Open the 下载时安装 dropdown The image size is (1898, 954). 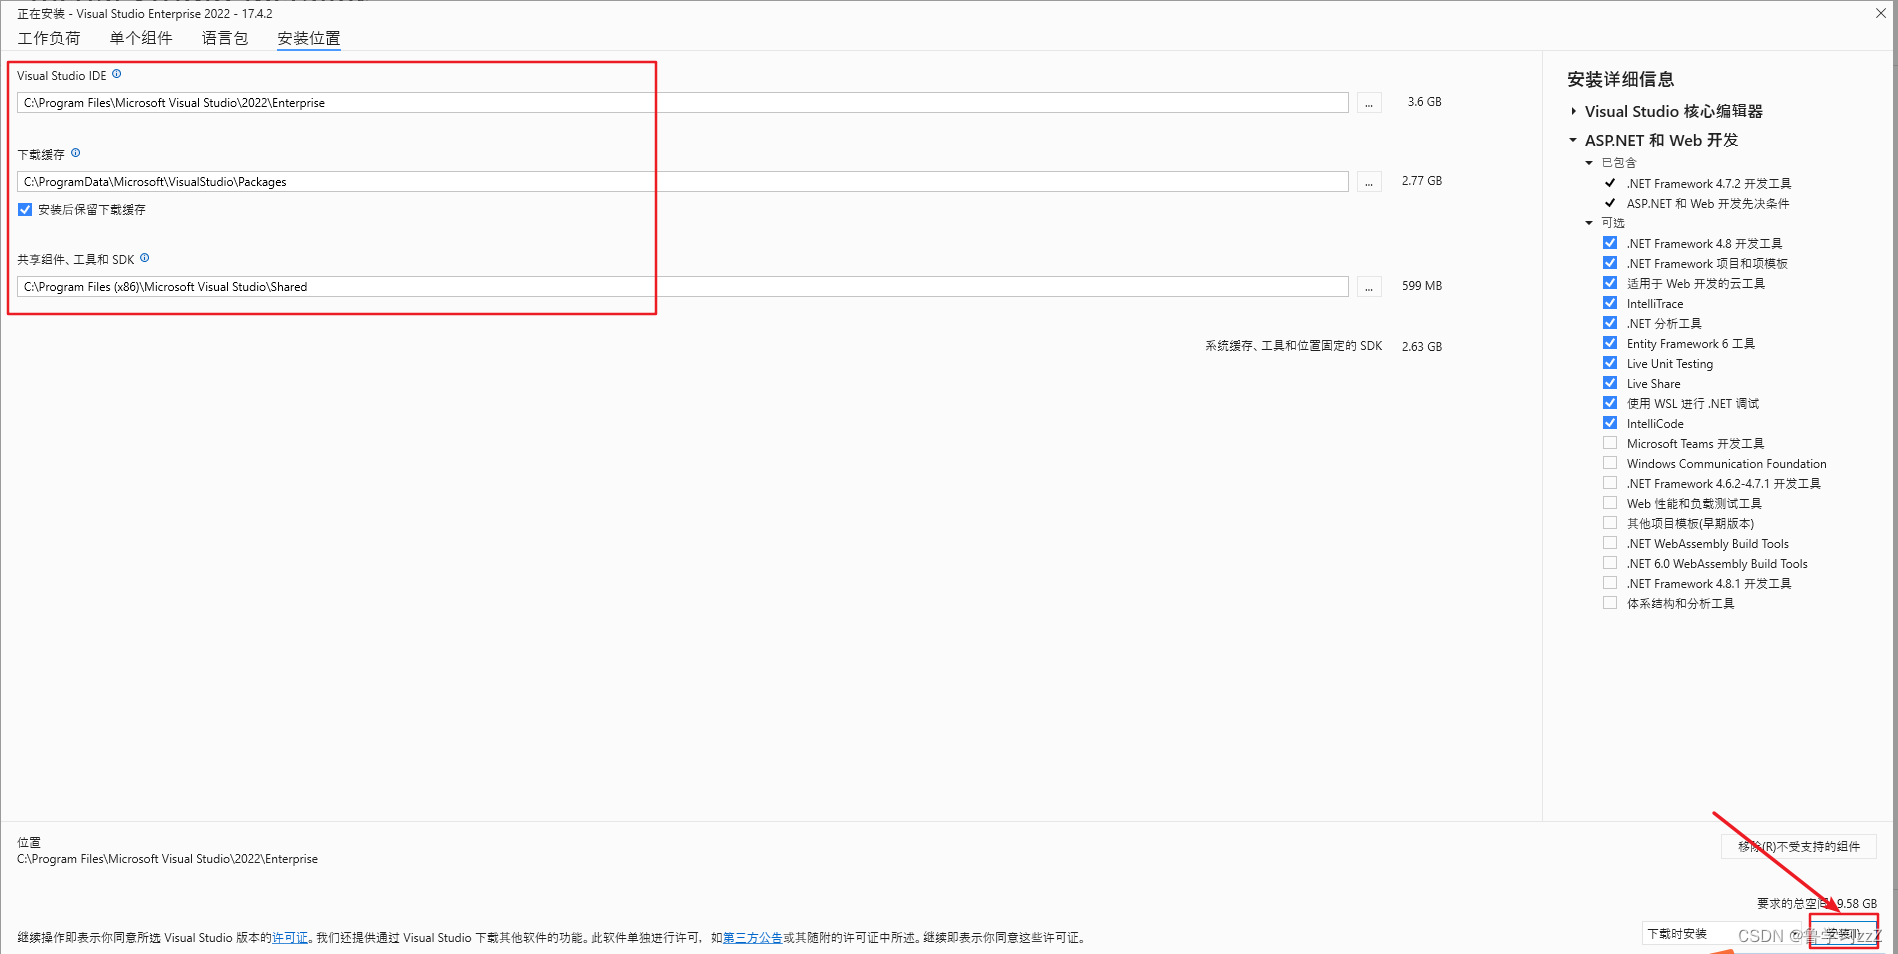[x=1722, y=934]
